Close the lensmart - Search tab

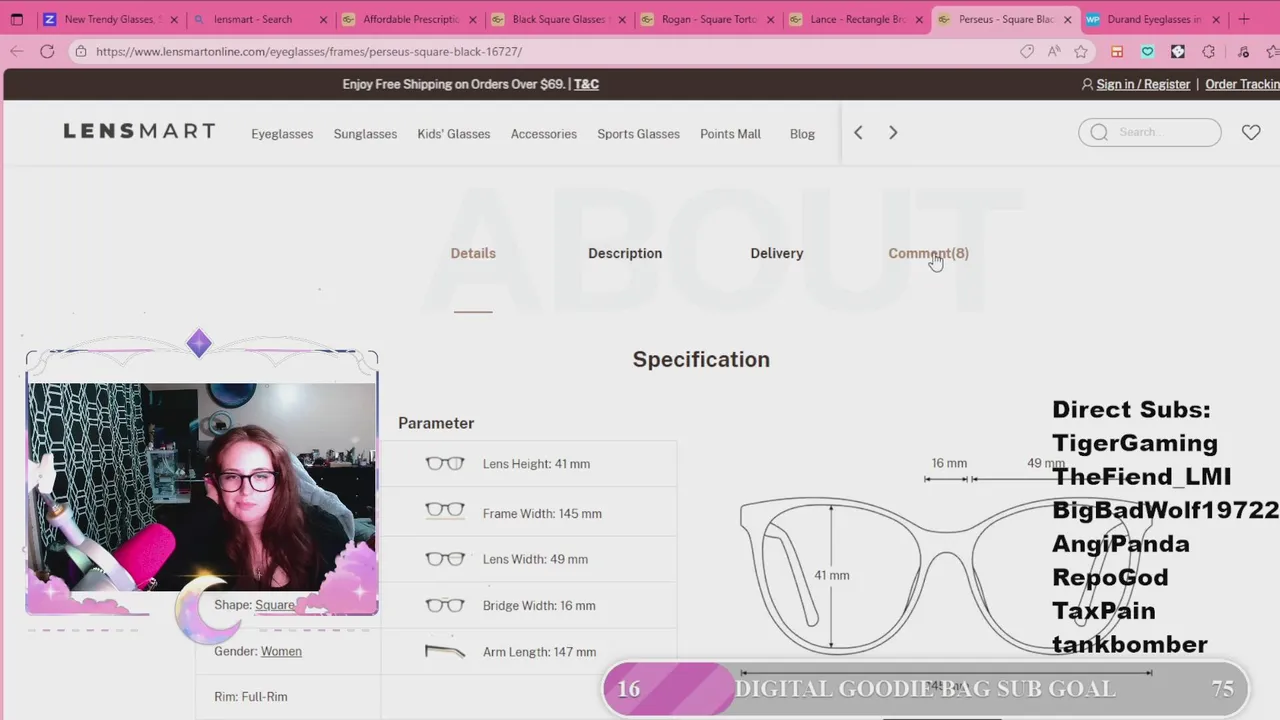(323, 19)
